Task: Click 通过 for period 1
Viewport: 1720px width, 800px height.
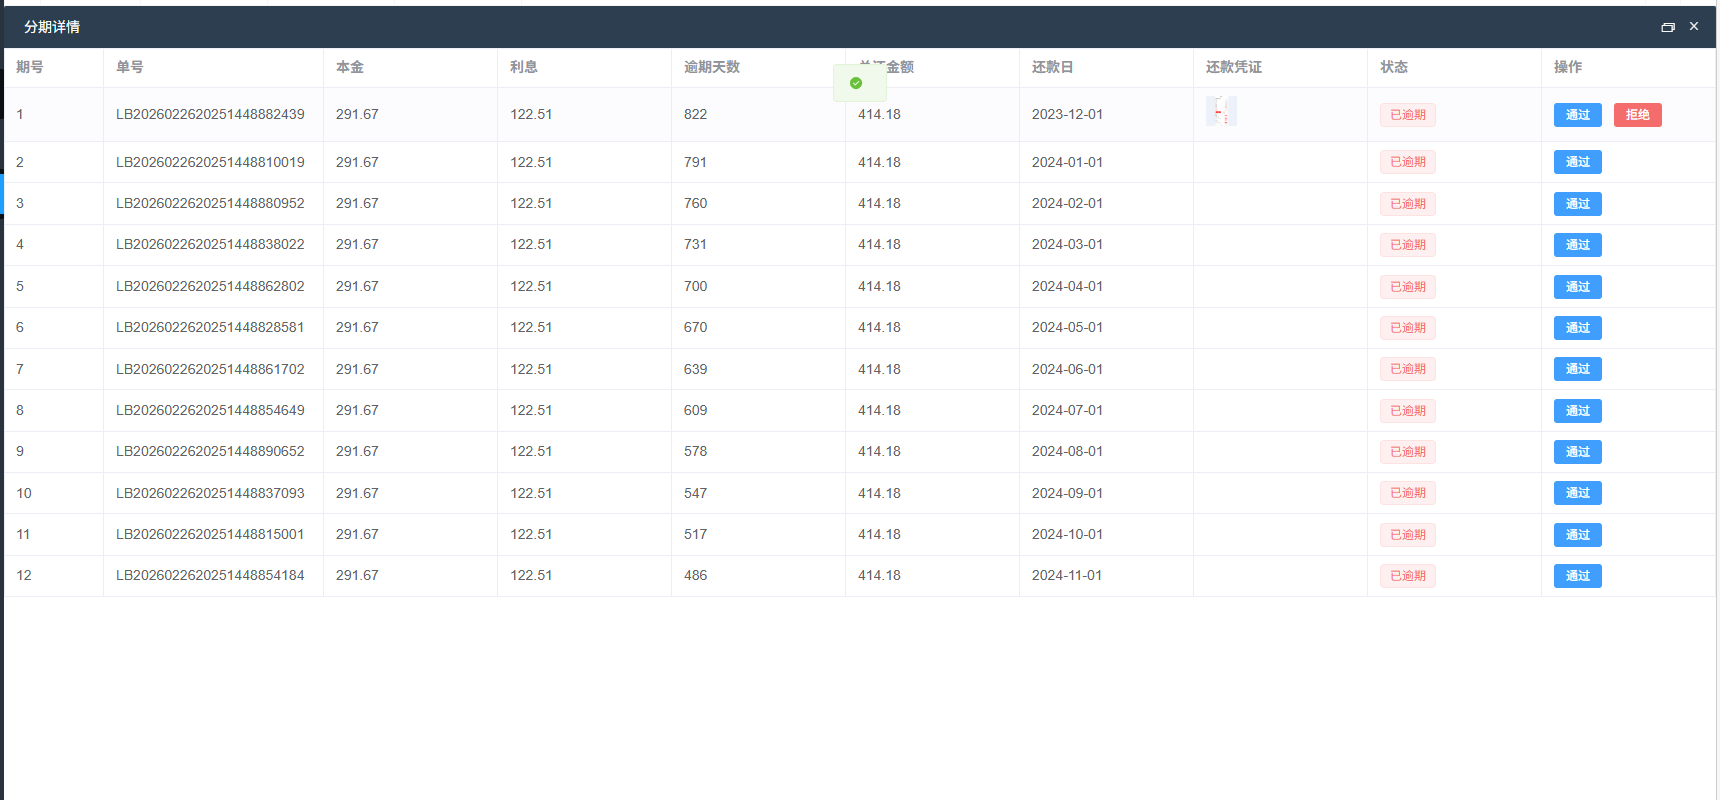Action: click(1577, 115)
